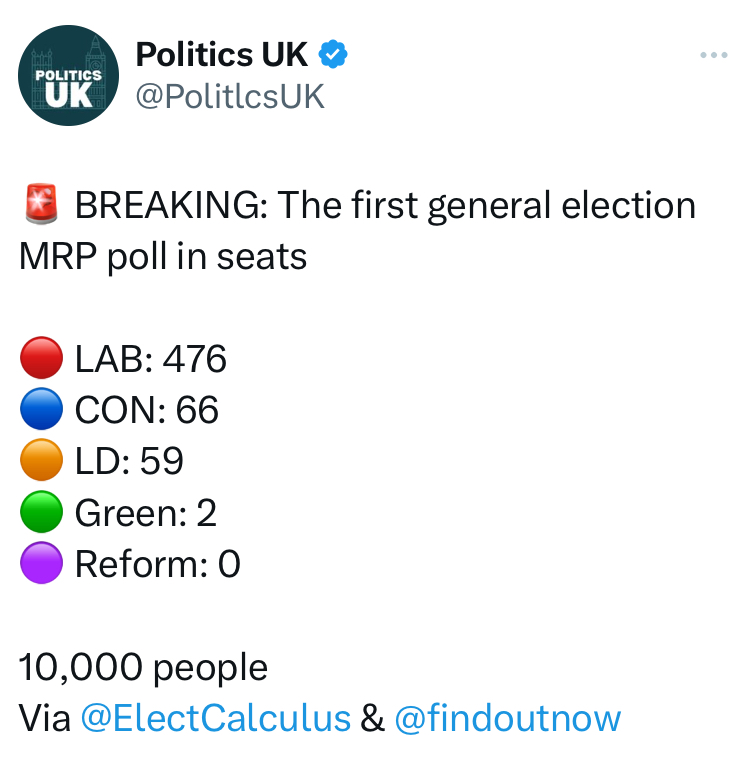Click the purple circle beside Reform

pyautogui.click(x=41, y=562)
